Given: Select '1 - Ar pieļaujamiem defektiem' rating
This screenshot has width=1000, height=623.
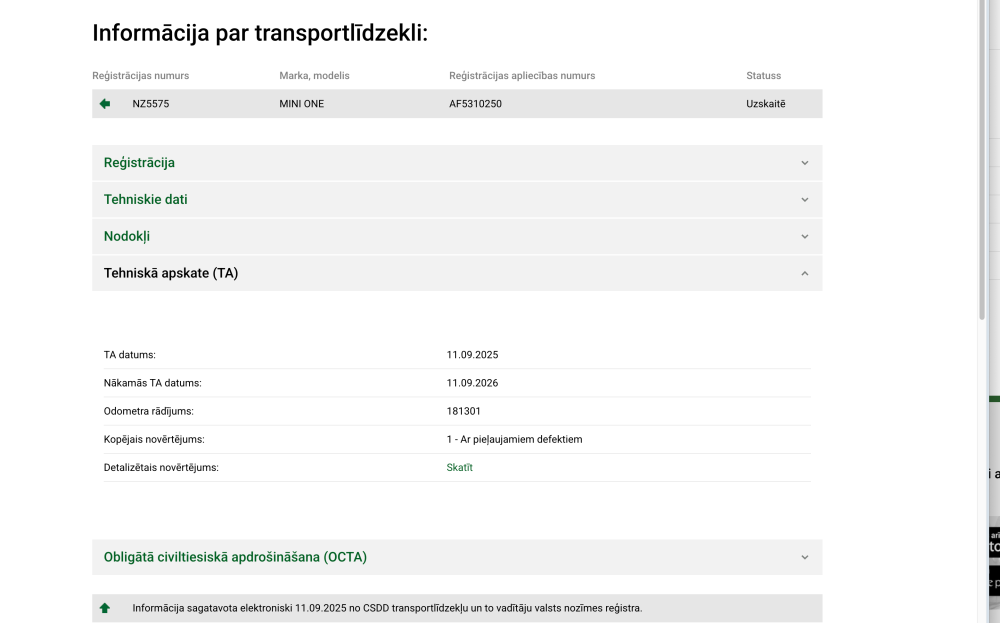Looking at the screenshot, I should (514, 439).
